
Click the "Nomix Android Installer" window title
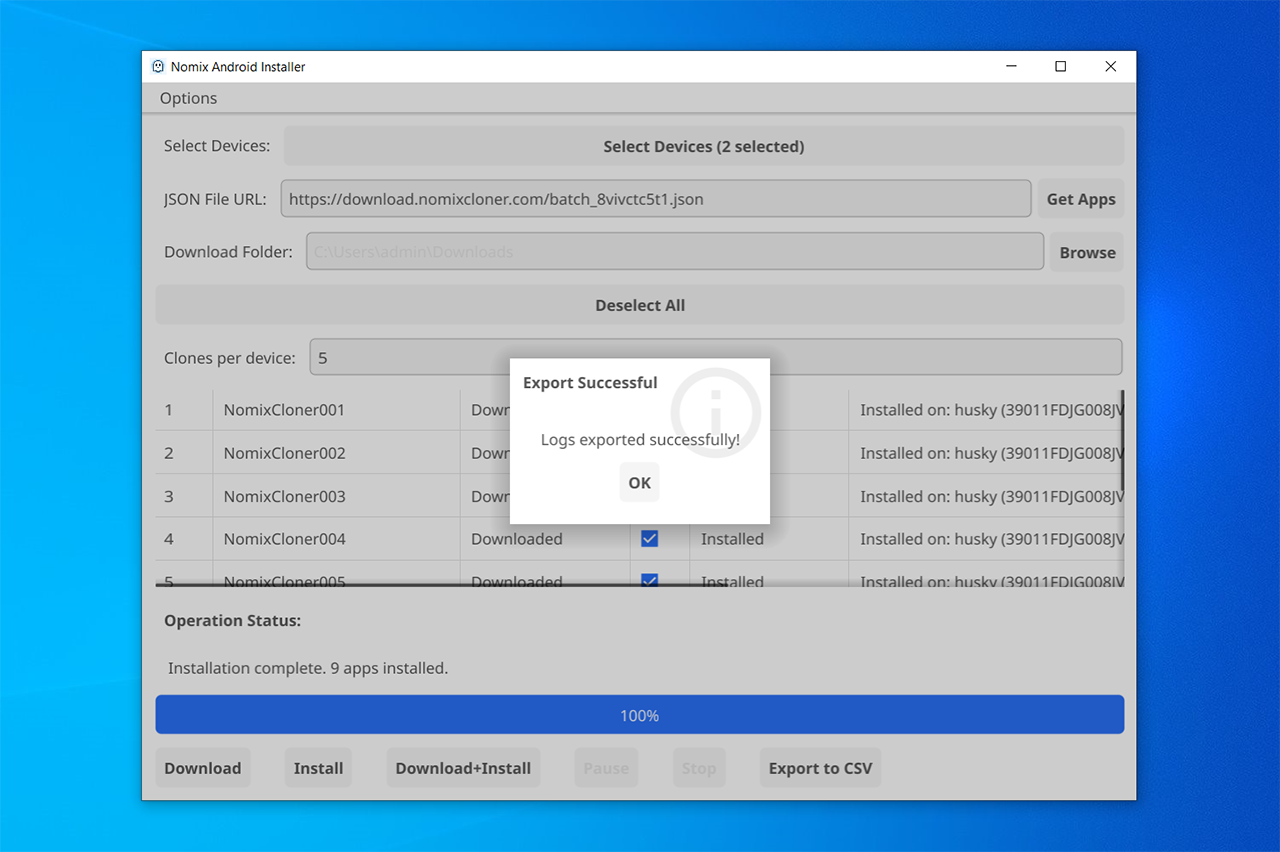[x=238, y=67]
